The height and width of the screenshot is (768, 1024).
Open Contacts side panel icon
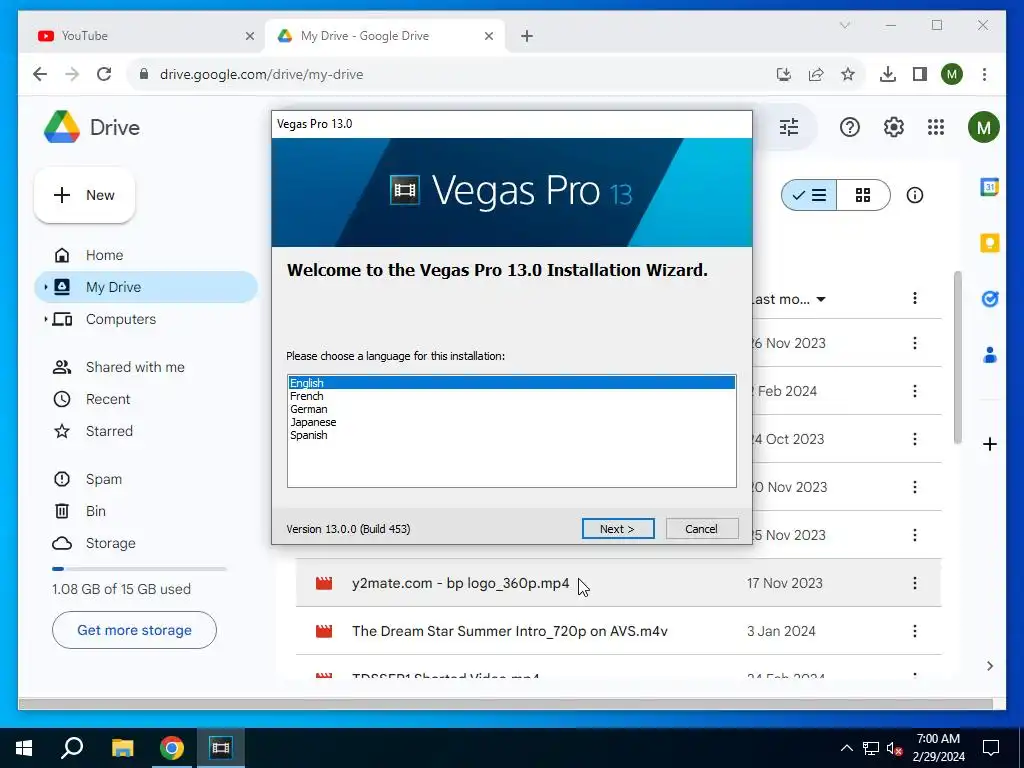coord(989,355)
